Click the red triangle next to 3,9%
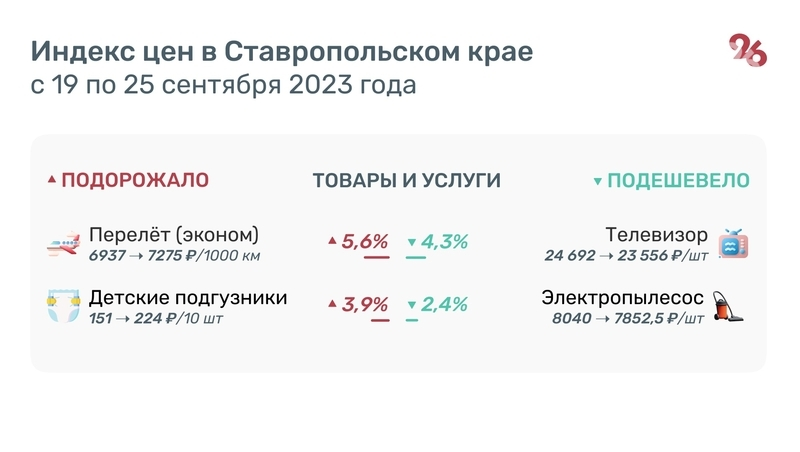 [332, 304]
